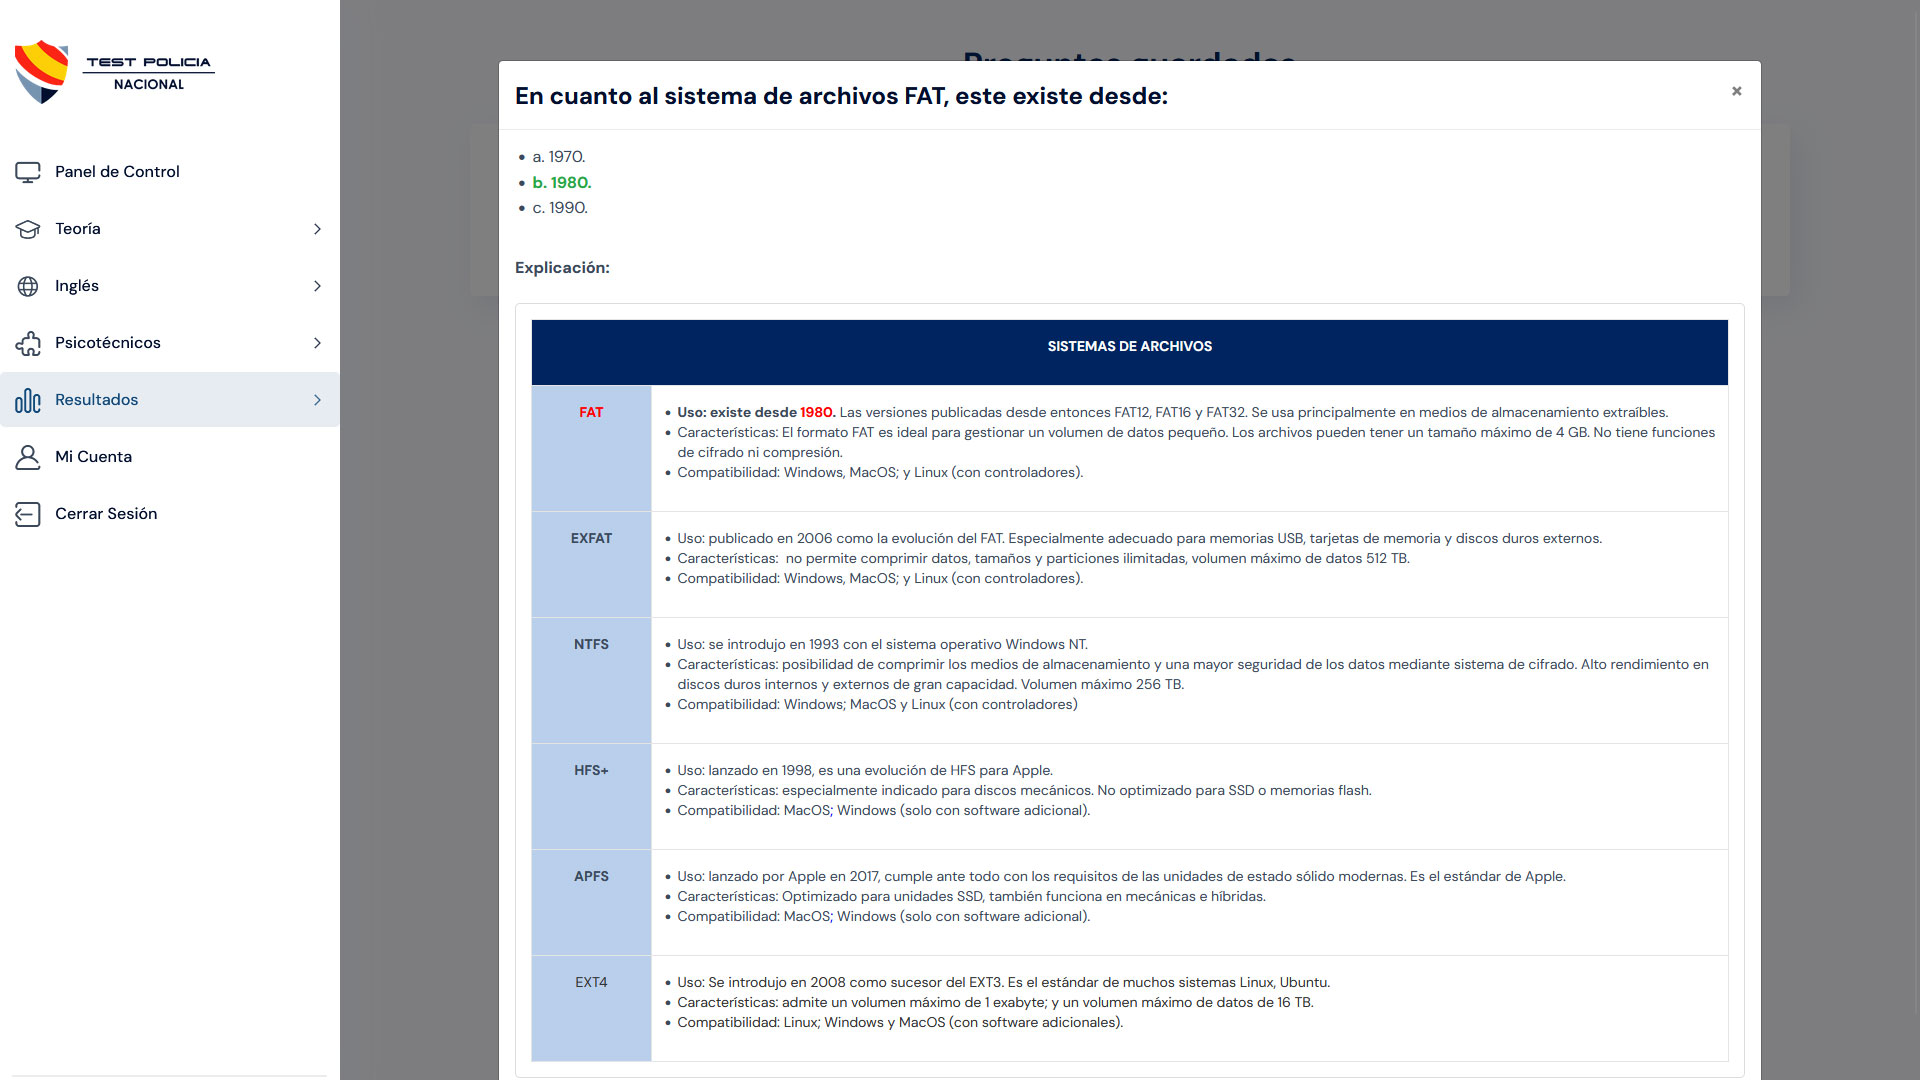The height and width of the screenshot is (1080, 1920).
Task: Click the Test Policia Nacional shield logo
Action: 41,72
